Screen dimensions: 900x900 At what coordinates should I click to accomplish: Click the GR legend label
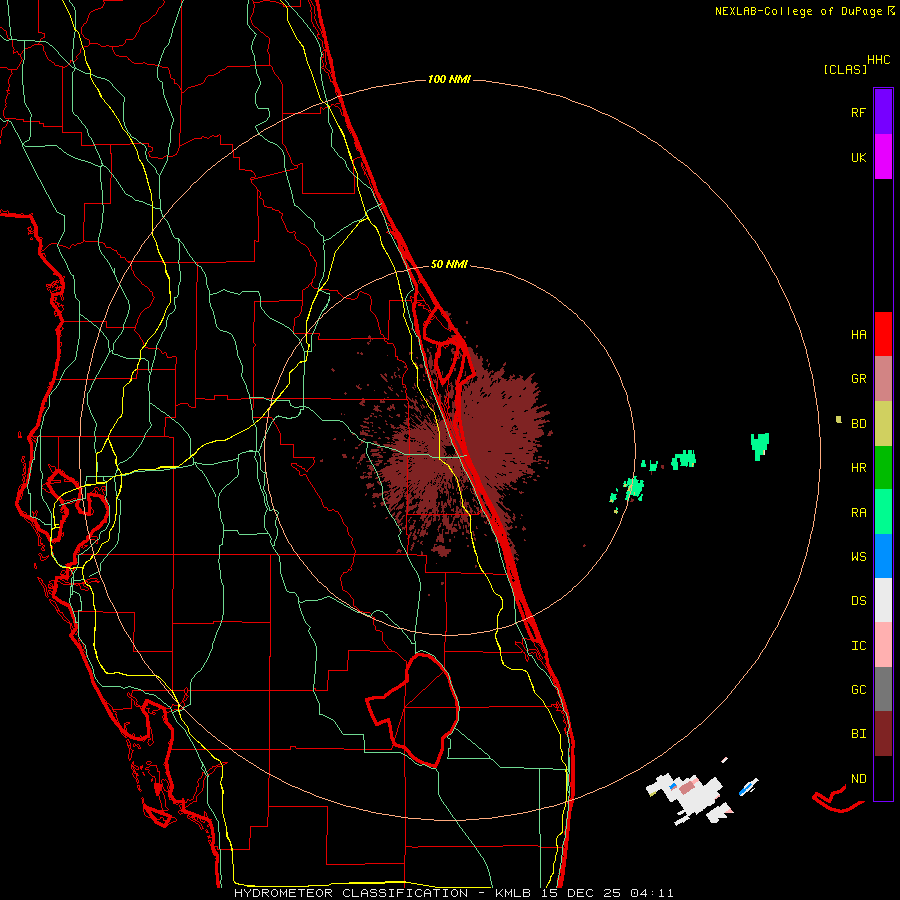(x=858, y=379)
